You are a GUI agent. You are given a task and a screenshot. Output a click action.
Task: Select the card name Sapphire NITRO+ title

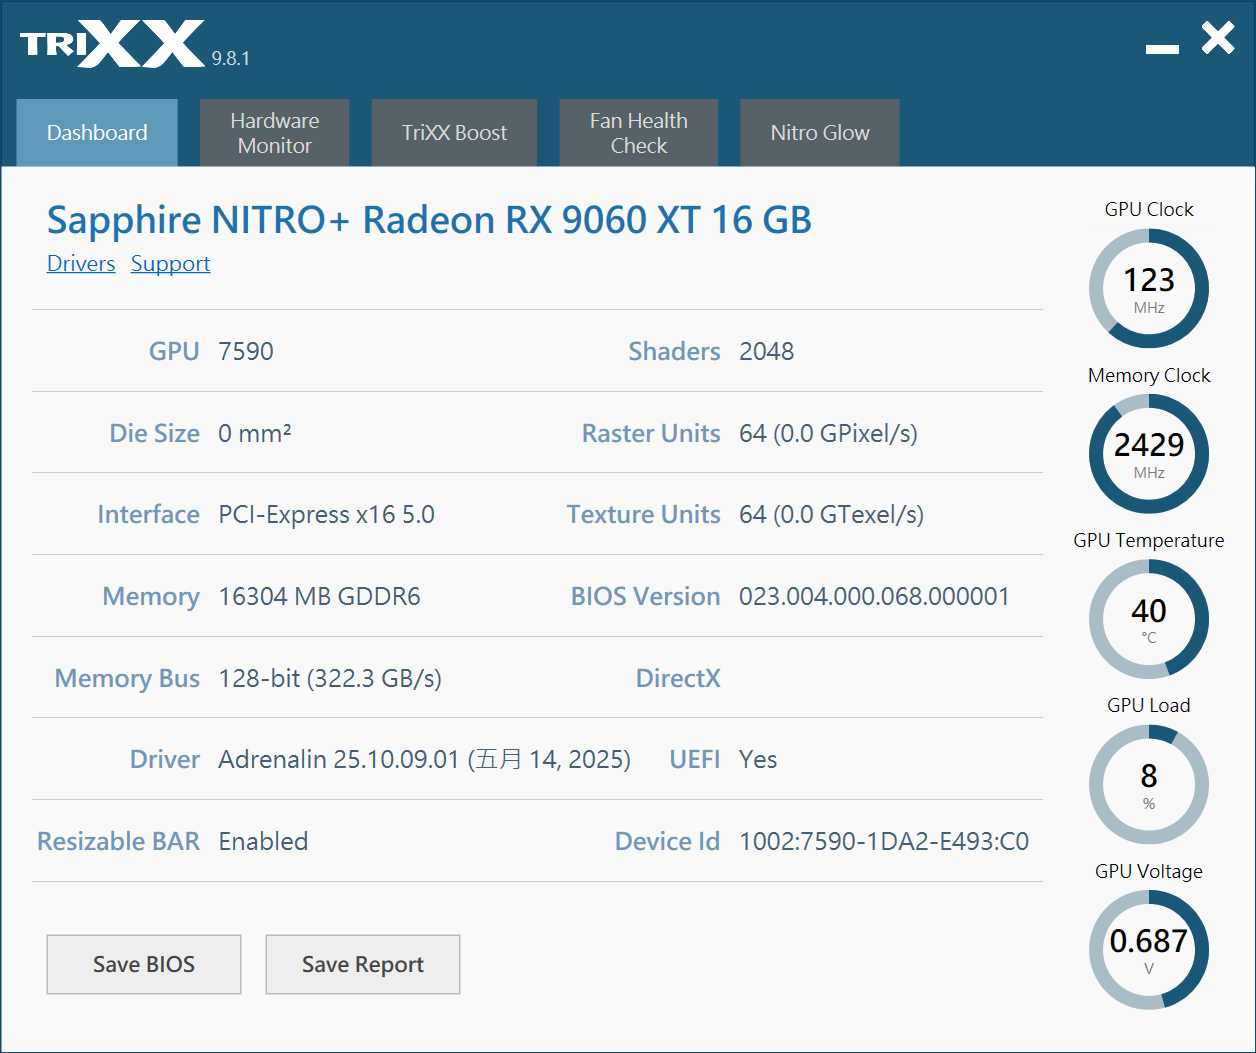point(429,220)
